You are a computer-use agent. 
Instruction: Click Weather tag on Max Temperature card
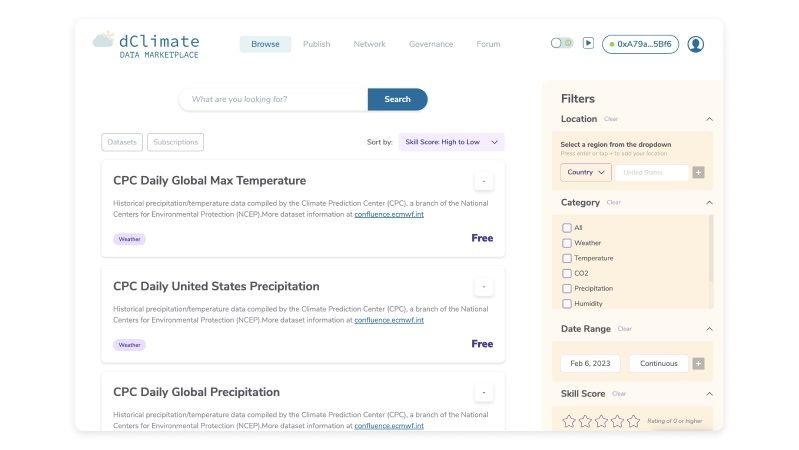[x=129, y=239]
